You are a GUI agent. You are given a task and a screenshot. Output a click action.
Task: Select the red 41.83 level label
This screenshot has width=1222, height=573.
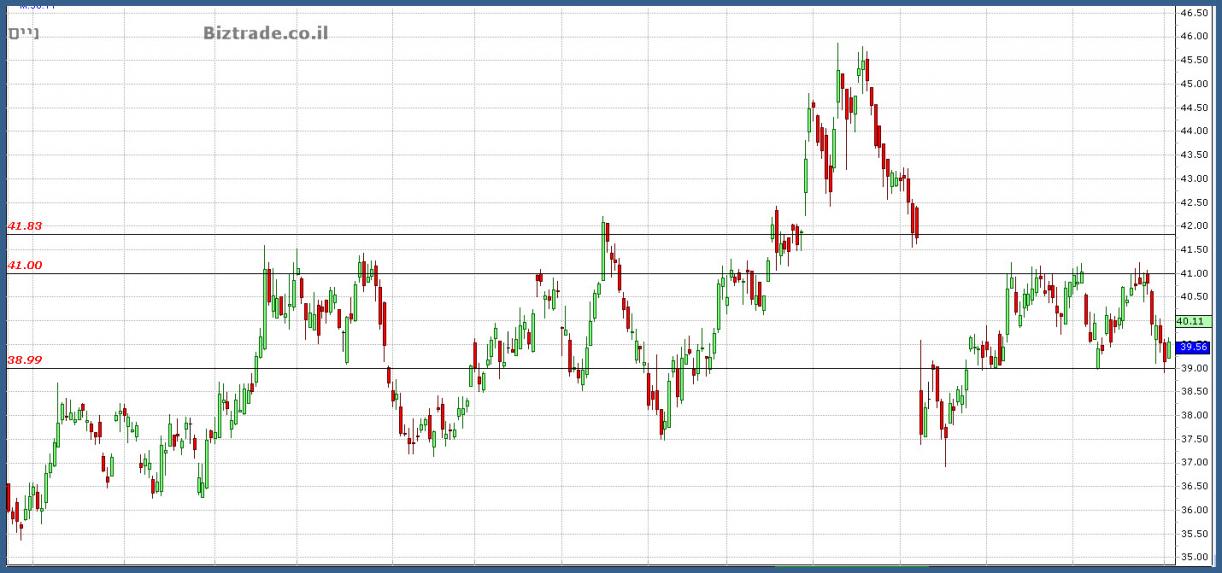click(x=25, y=226)
